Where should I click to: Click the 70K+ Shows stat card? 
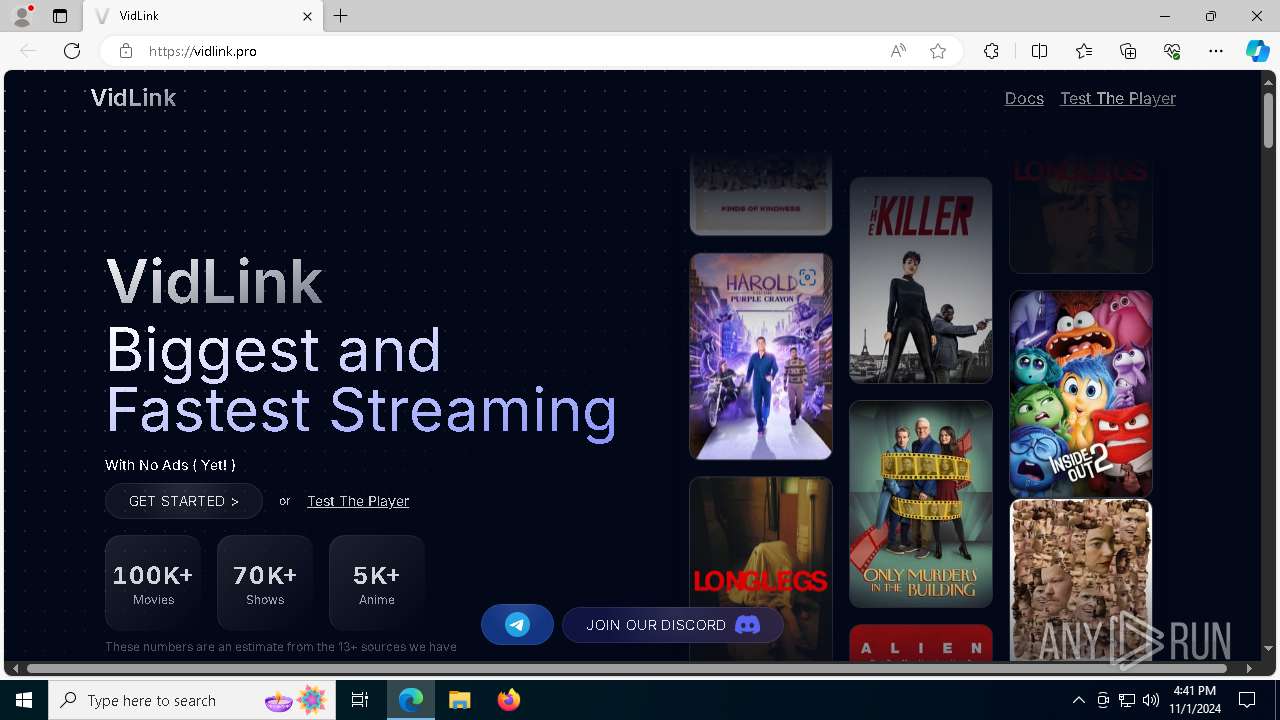265,583
